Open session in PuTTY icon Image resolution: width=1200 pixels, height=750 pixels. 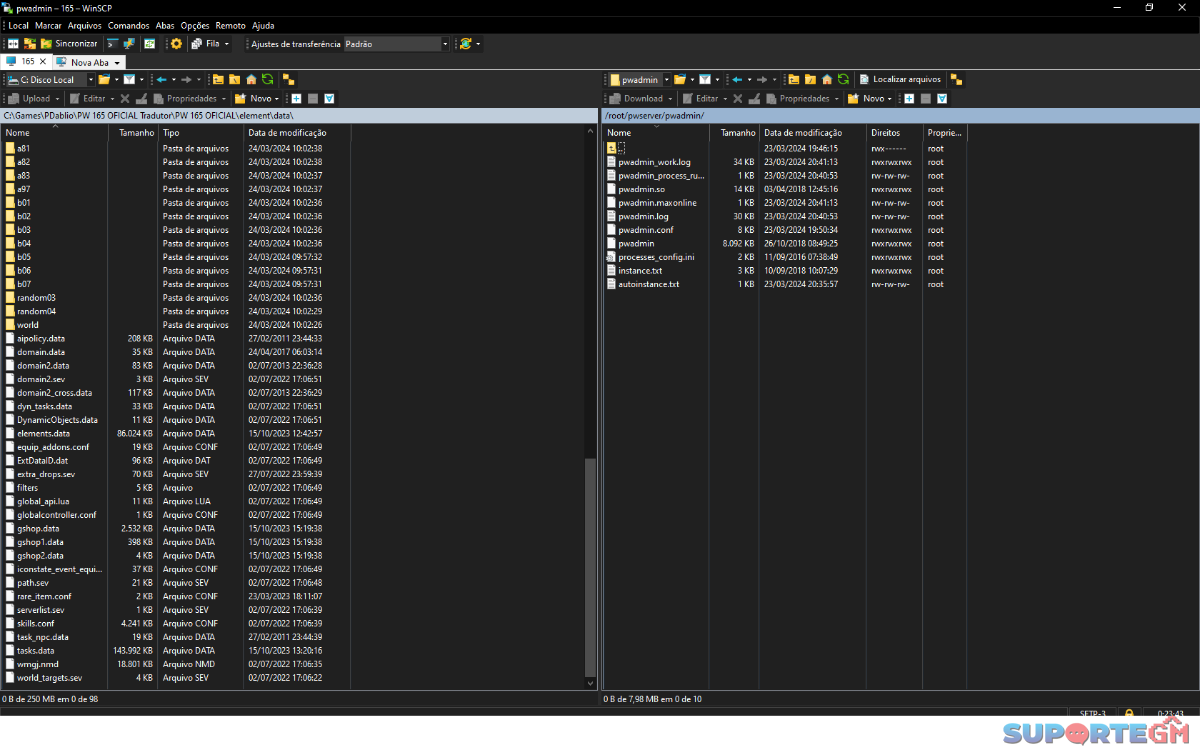tap(129, 44)
